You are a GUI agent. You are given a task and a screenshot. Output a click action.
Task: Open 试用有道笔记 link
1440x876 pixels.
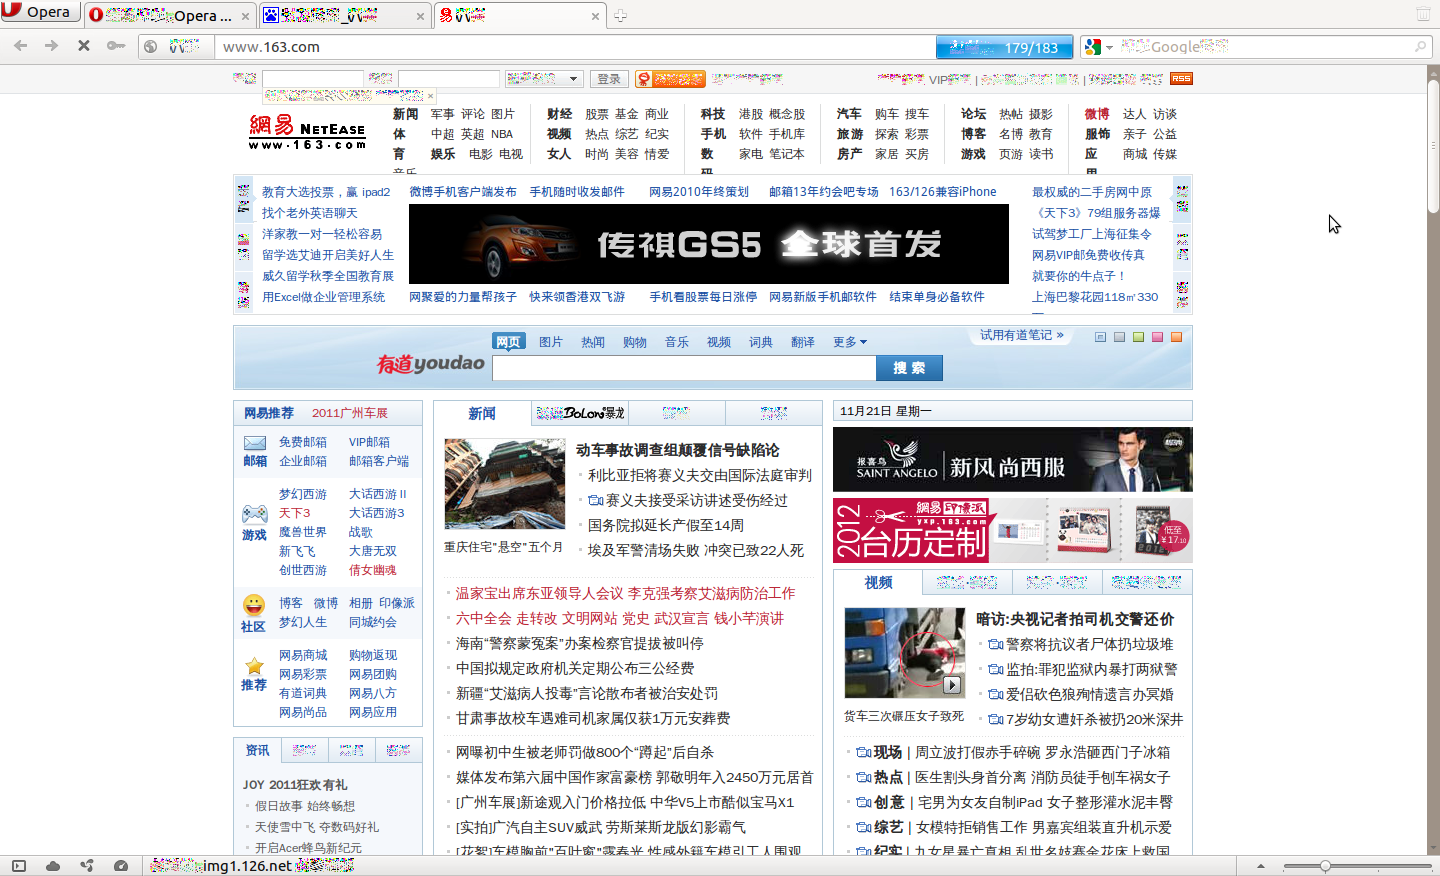1021,335
